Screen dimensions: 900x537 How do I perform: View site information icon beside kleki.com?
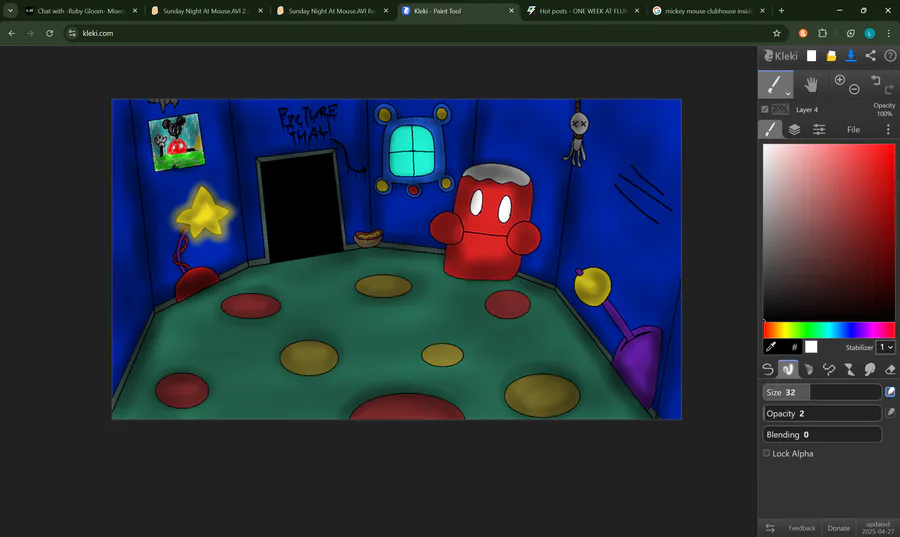(x=72, y=33)
